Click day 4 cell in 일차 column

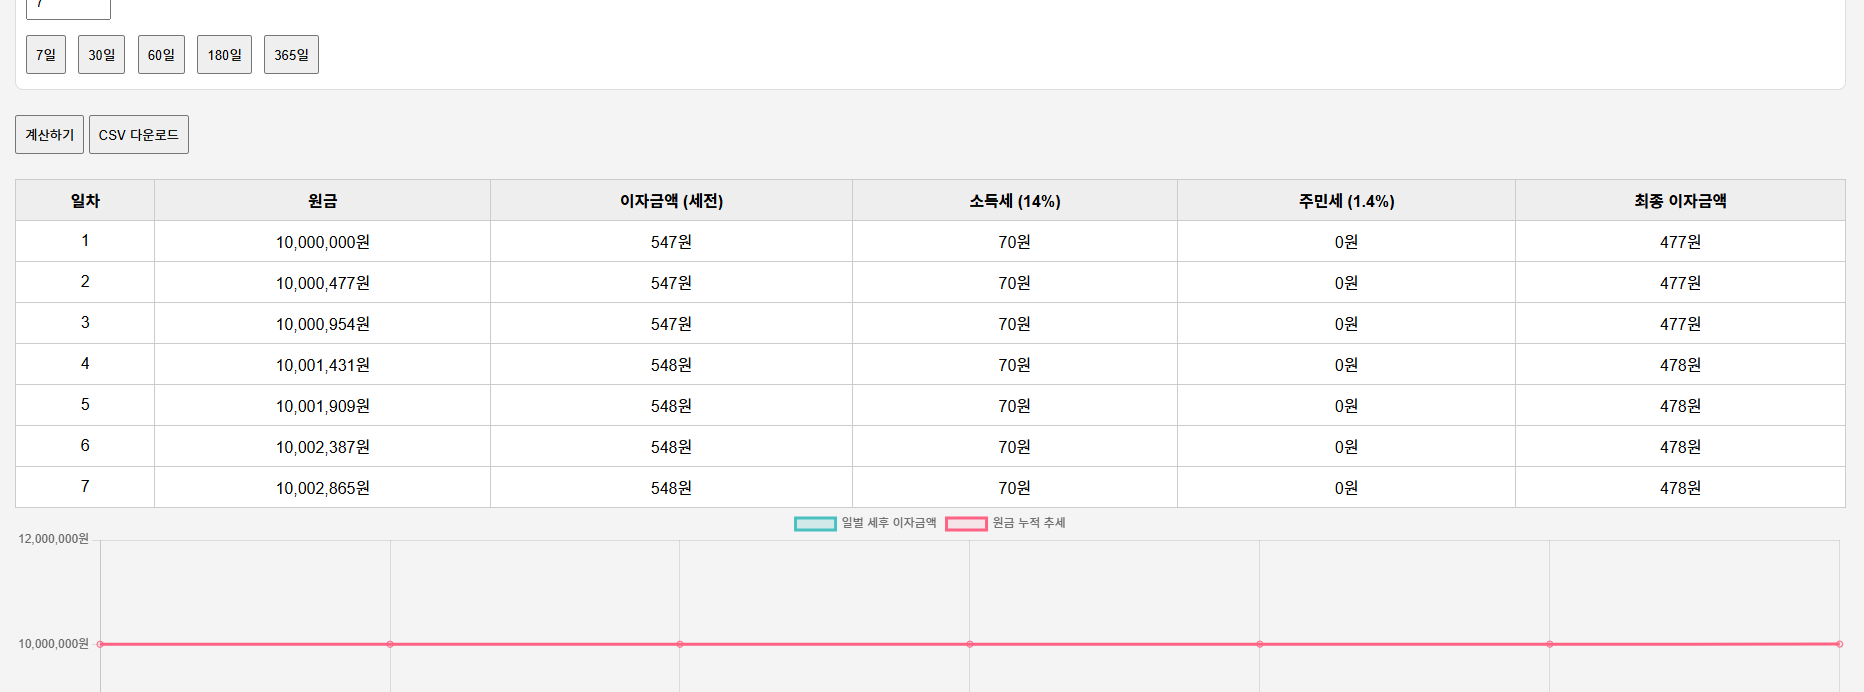85,364
